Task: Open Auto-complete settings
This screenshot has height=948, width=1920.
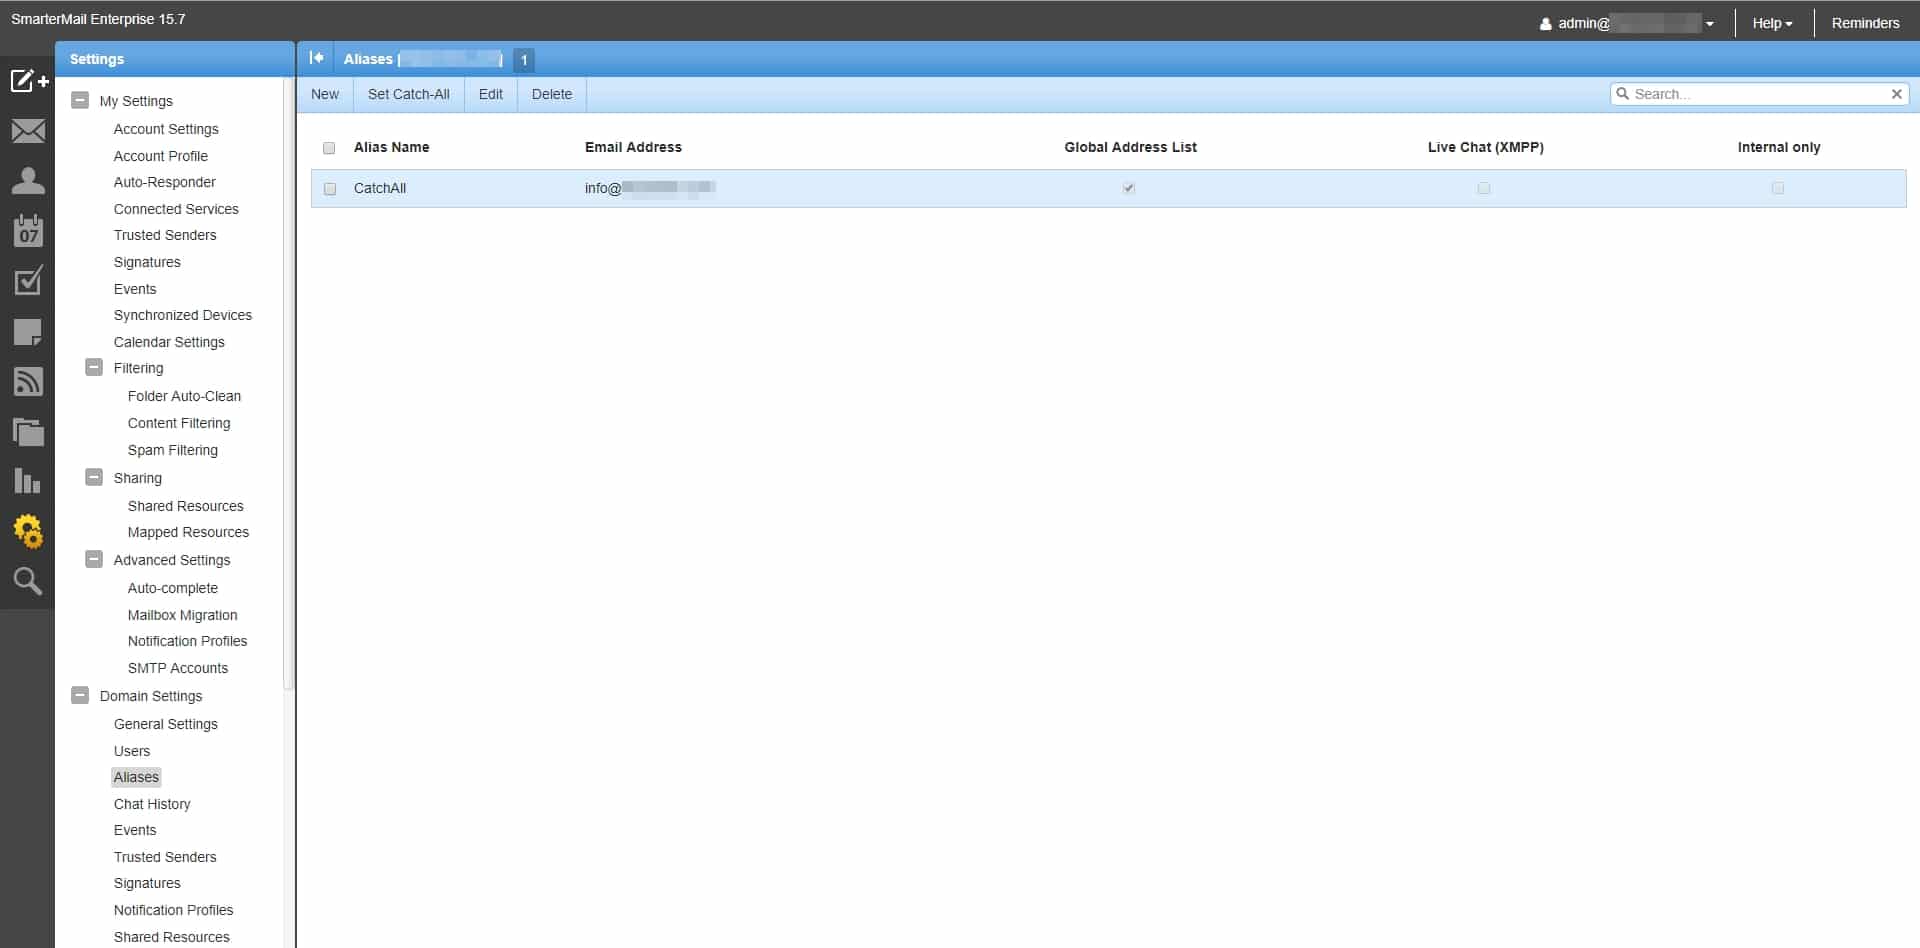Action: pos(173,588)
